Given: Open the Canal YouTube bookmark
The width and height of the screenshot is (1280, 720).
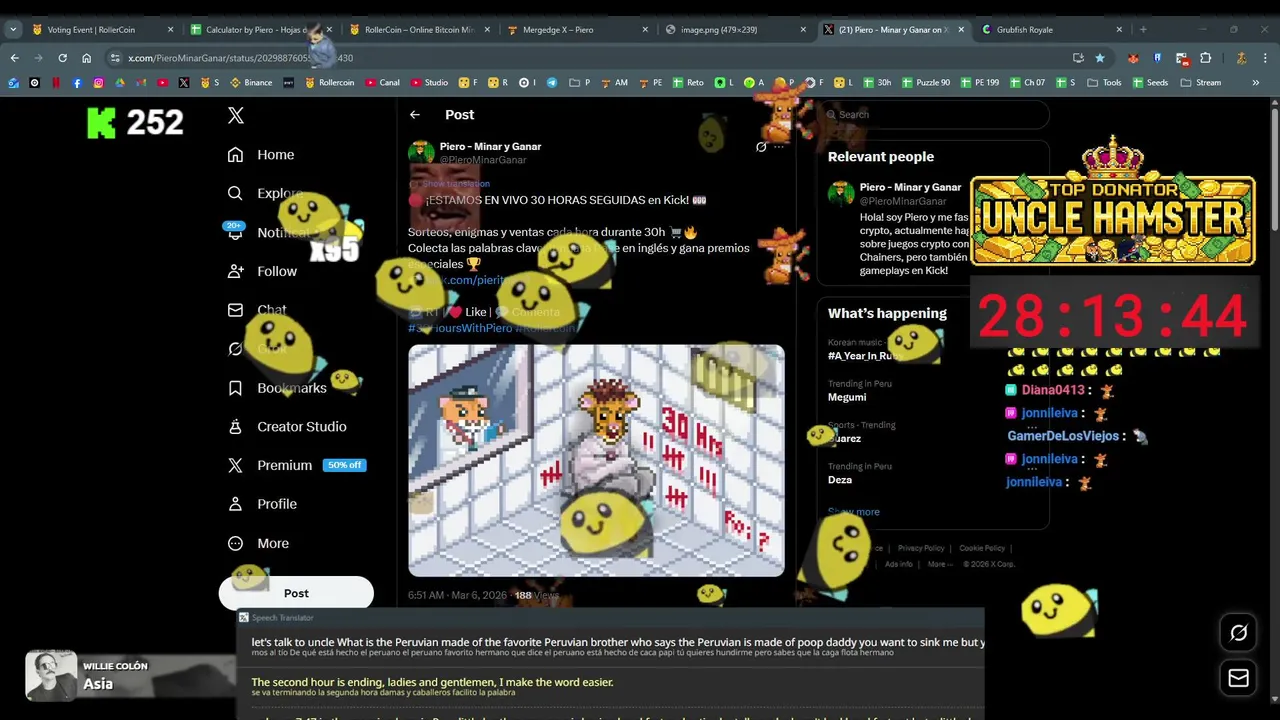Looking at the screenshot, I should 382,83.
